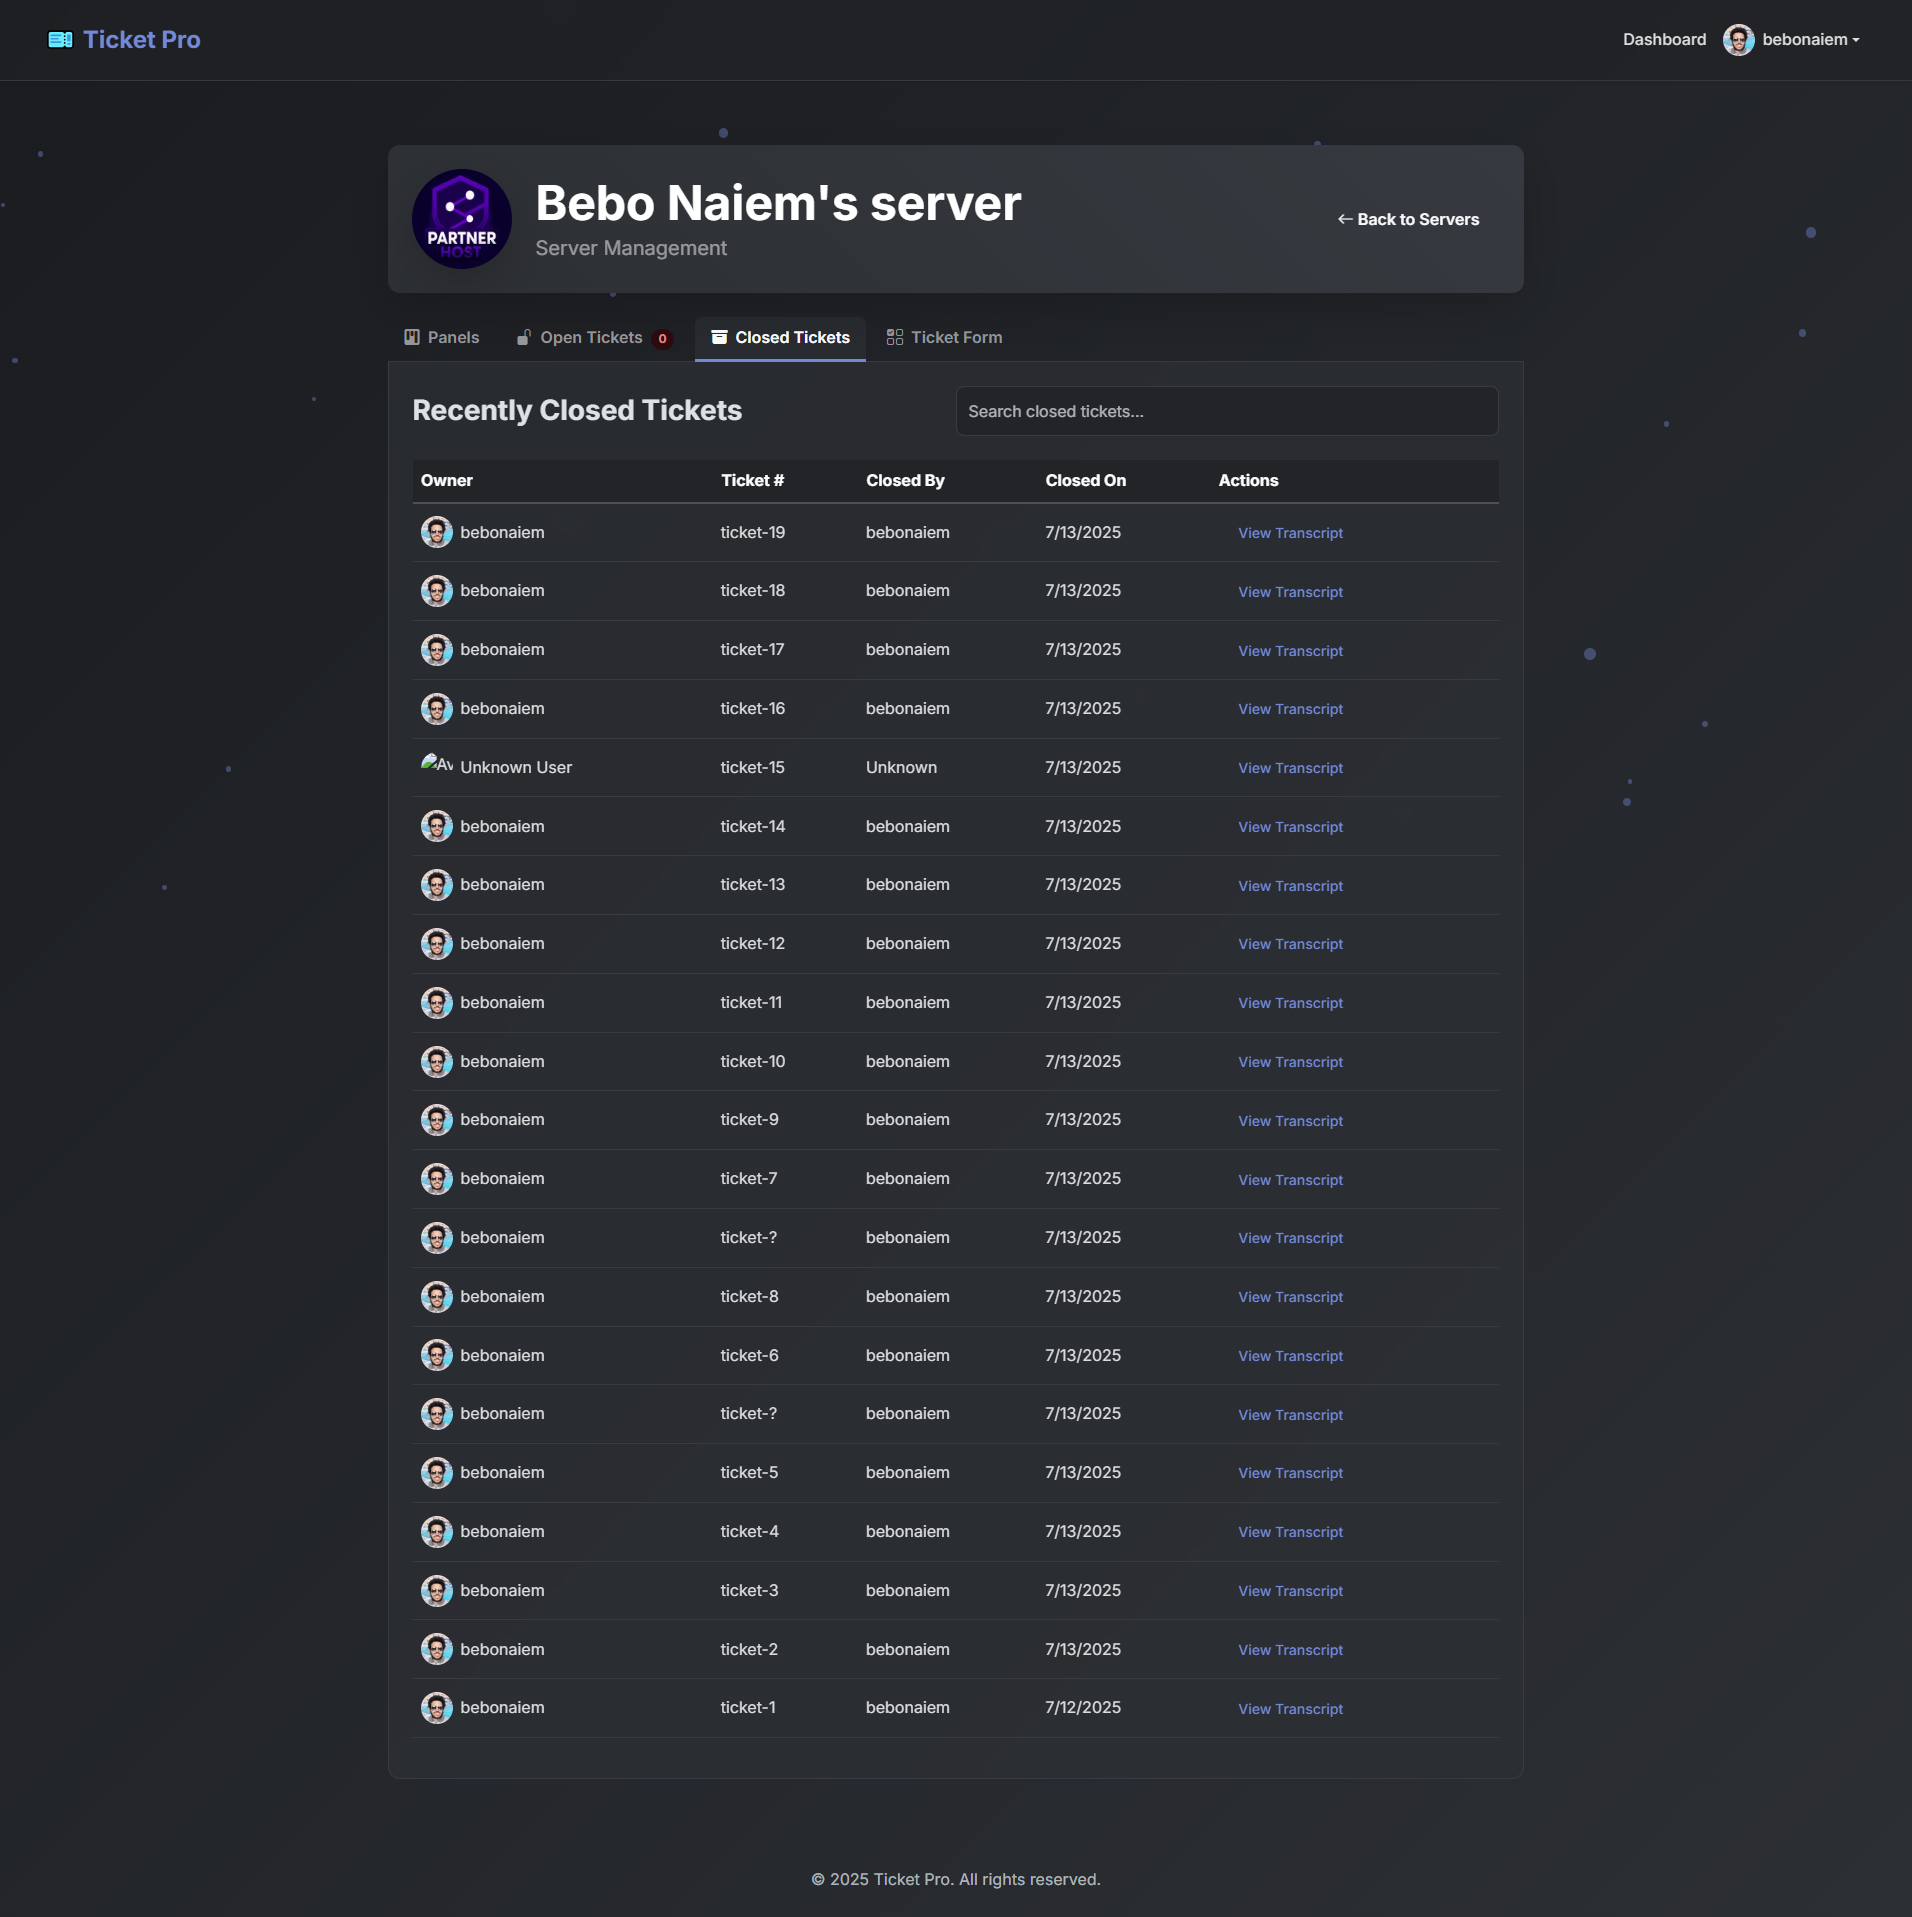This screenshot has width=1912, height=1917.
Task: Click the Panels tab icon
Action: coord(412,338)
